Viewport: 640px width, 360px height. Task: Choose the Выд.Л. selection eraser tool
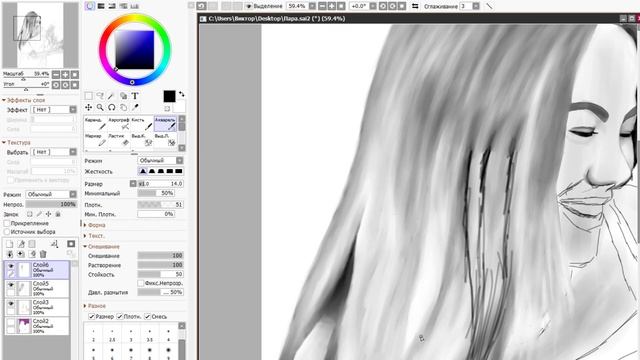coord(165,140)
